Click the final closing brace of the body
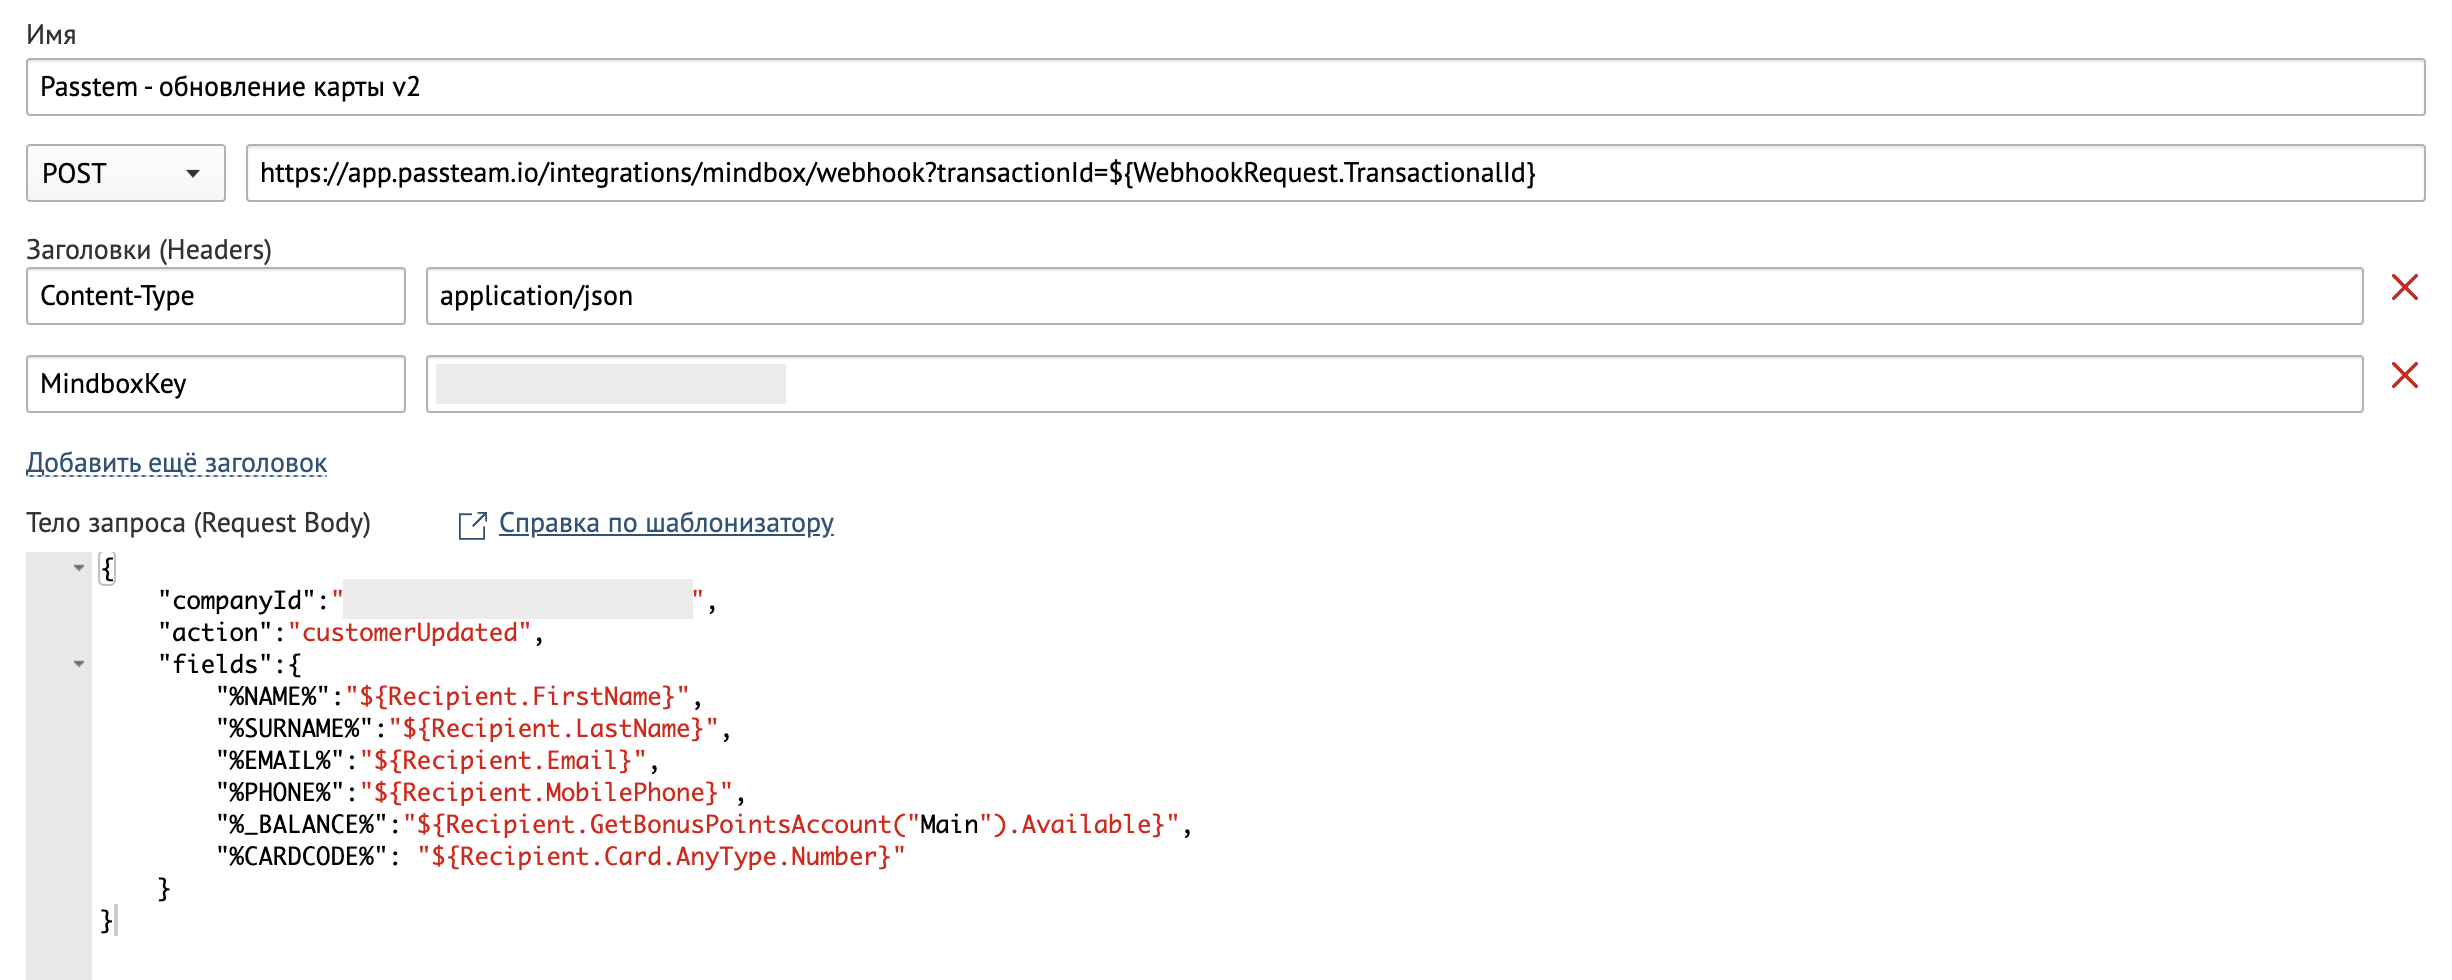Screen dimensions: 2452x980 pos(107,920)
